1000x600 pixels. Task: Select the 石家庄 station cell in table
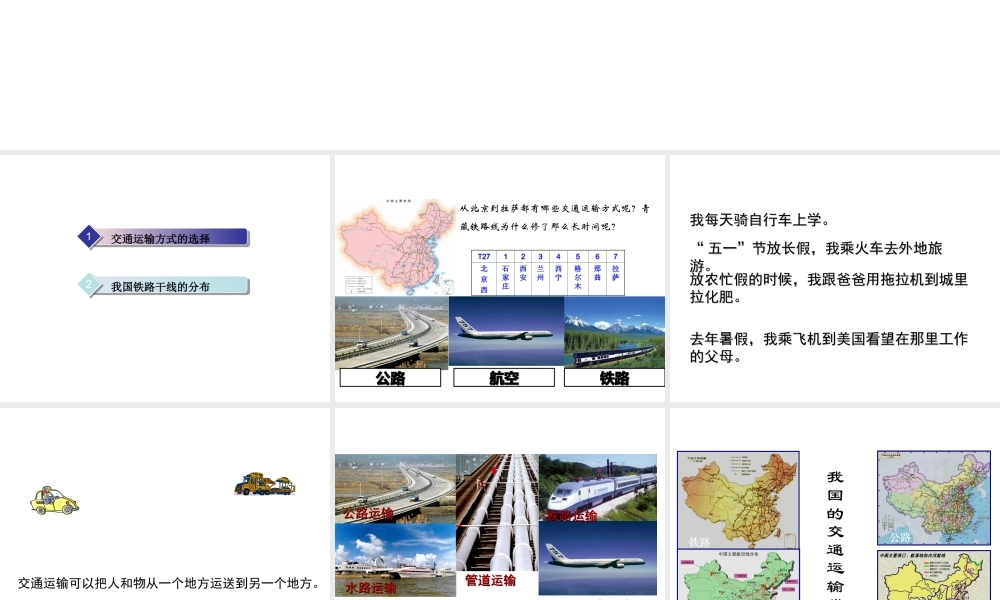pos(505,279)
